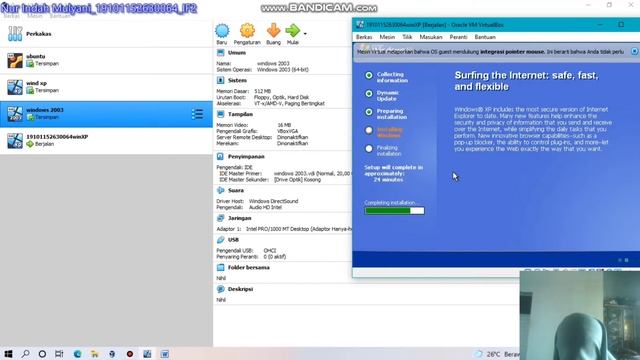The height and width of the screenshot is (360, 640).
Task: Open the Suara section header
Action: [x=236, y=191]
